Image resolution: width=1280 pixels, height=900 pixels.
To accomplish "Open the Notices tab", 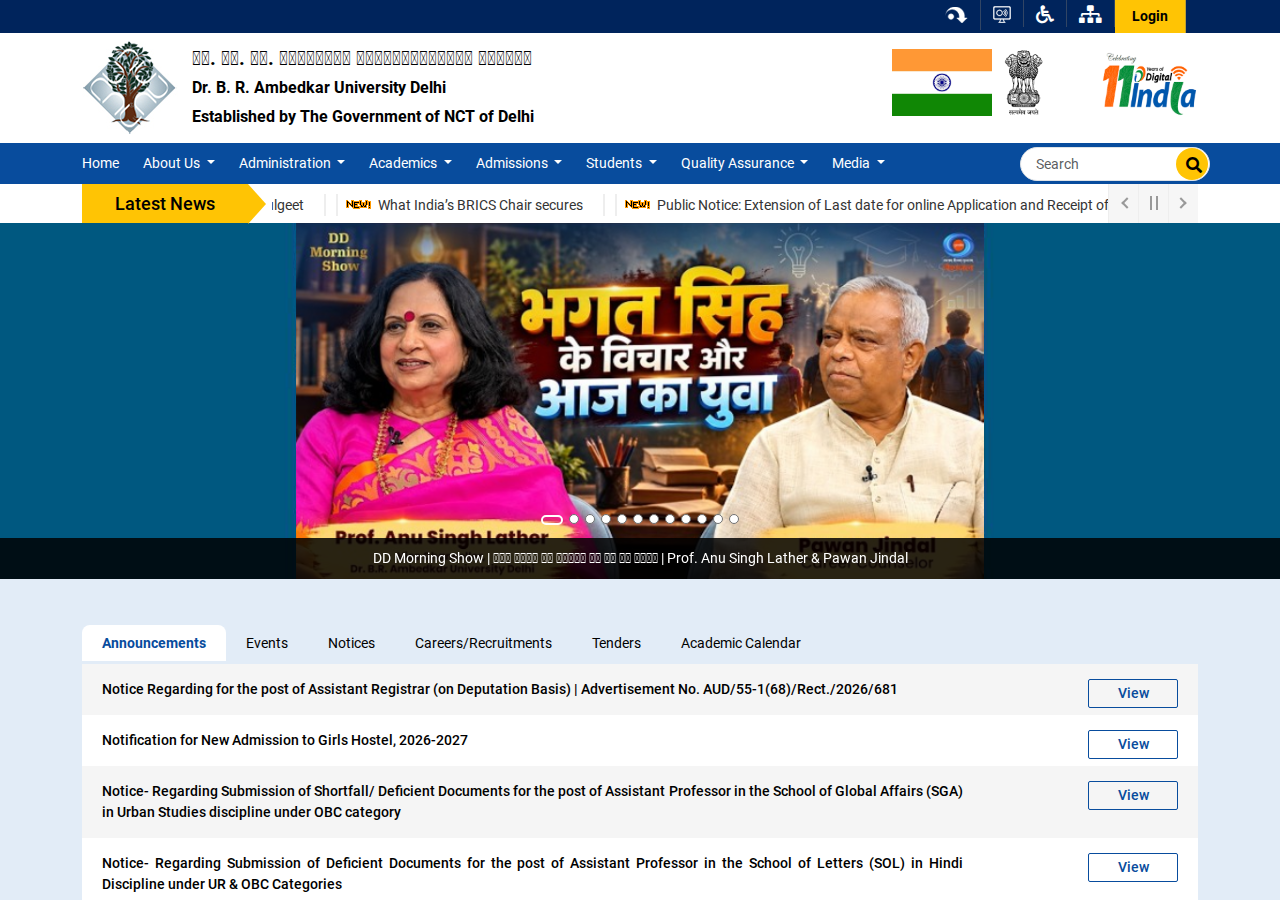I will coord(351,643).
